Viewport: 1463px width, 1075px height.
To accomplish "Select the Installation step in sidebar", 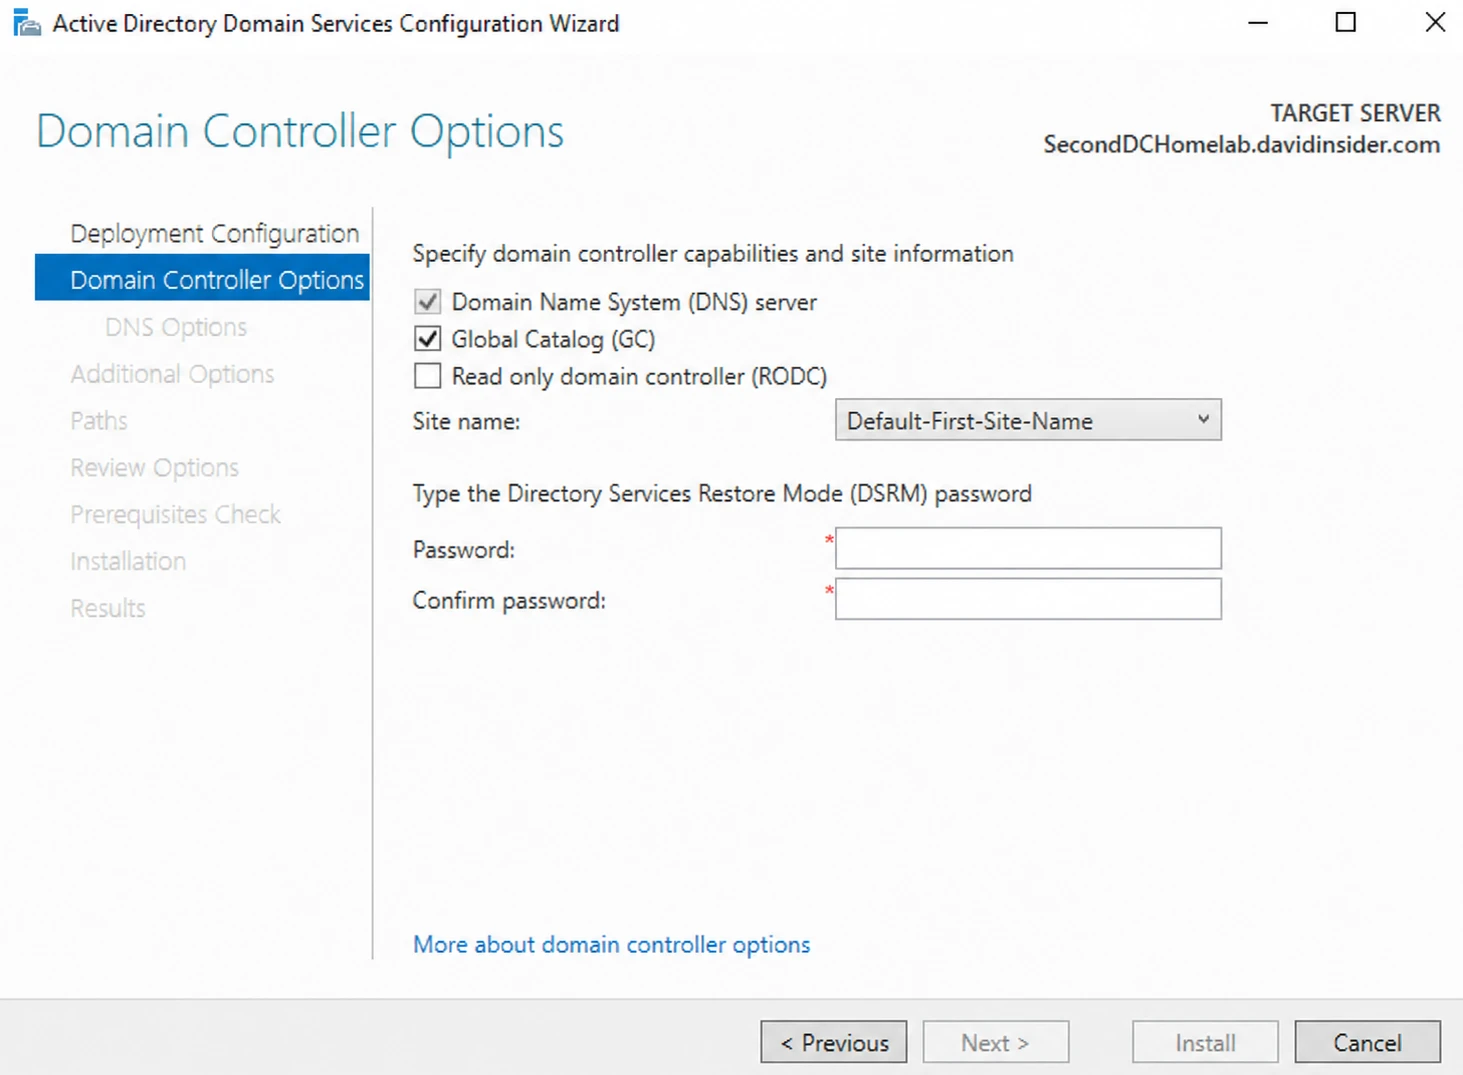I will pyautogui.click(x=128, y=561).
